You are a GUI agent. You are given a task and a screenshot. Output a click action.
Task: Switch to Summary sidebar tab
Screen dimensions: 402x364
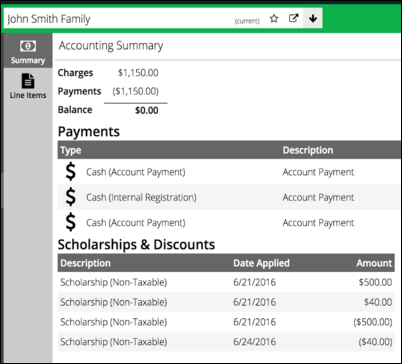pyautogui.click(x=28, y=51)
